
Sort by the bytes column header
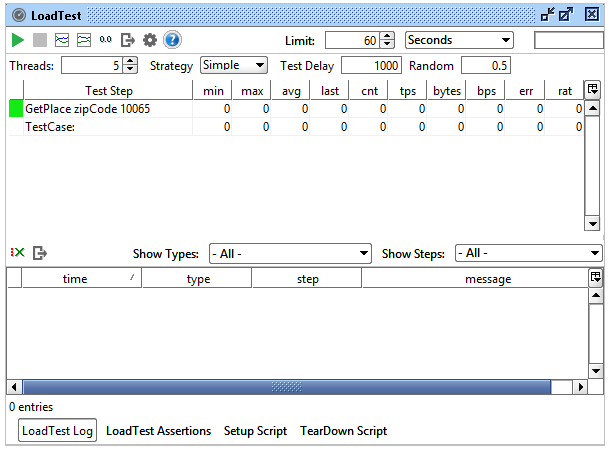point(447,90)
